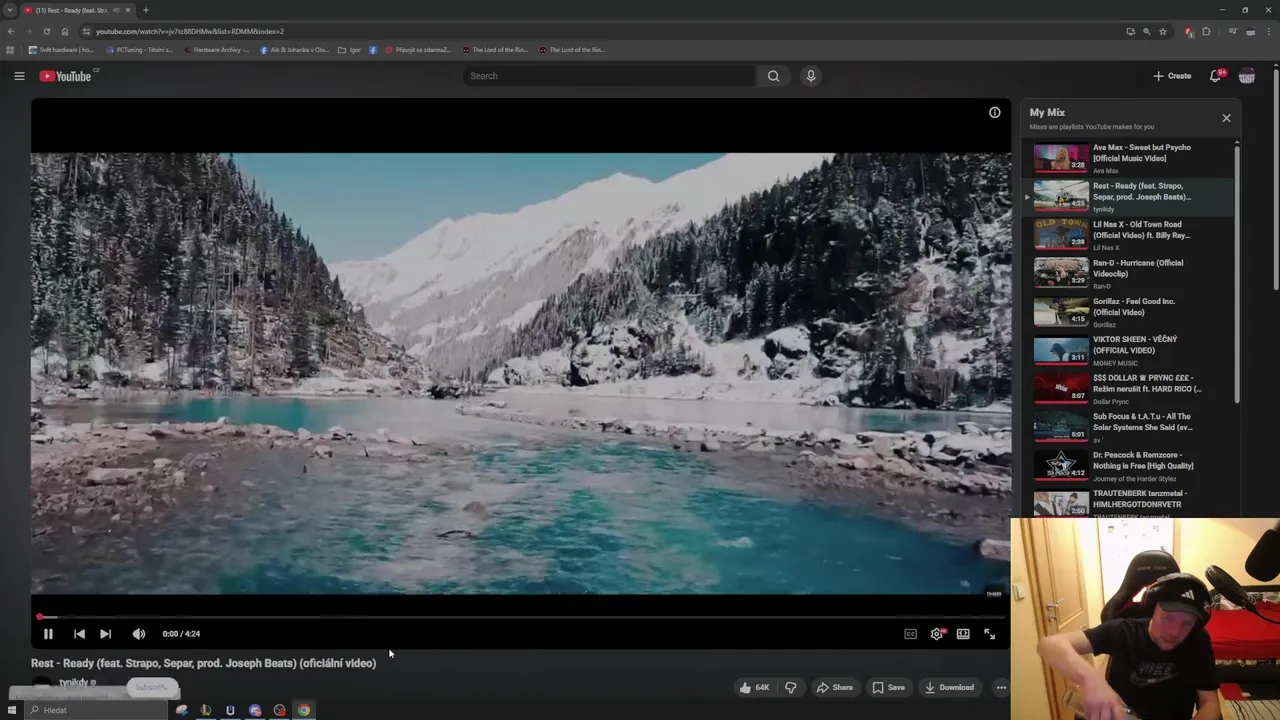Open the Alik & Johanka bookmark

(294, 50)
